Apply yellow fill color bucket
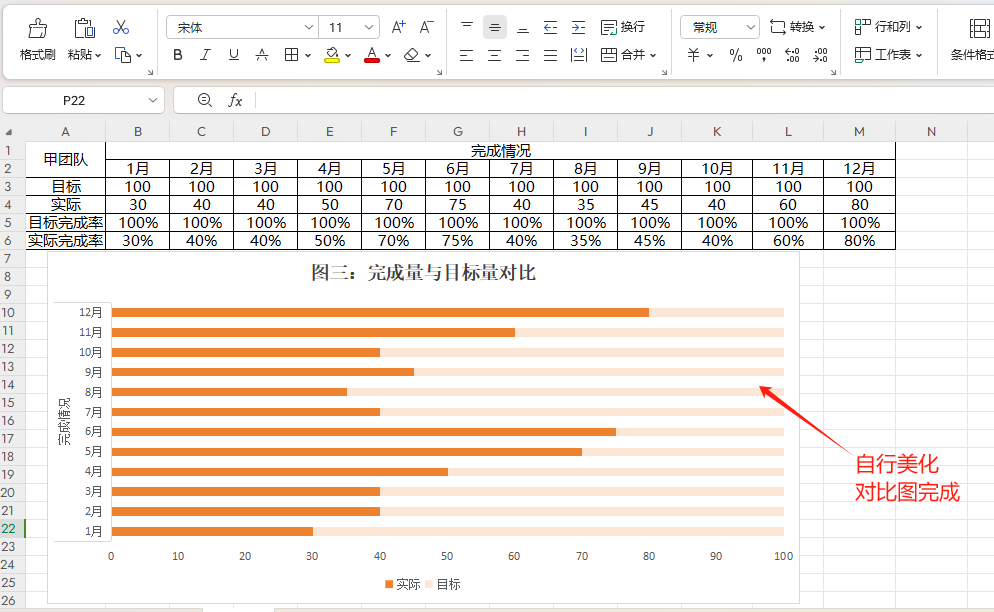994x612 pixels. 332,55
